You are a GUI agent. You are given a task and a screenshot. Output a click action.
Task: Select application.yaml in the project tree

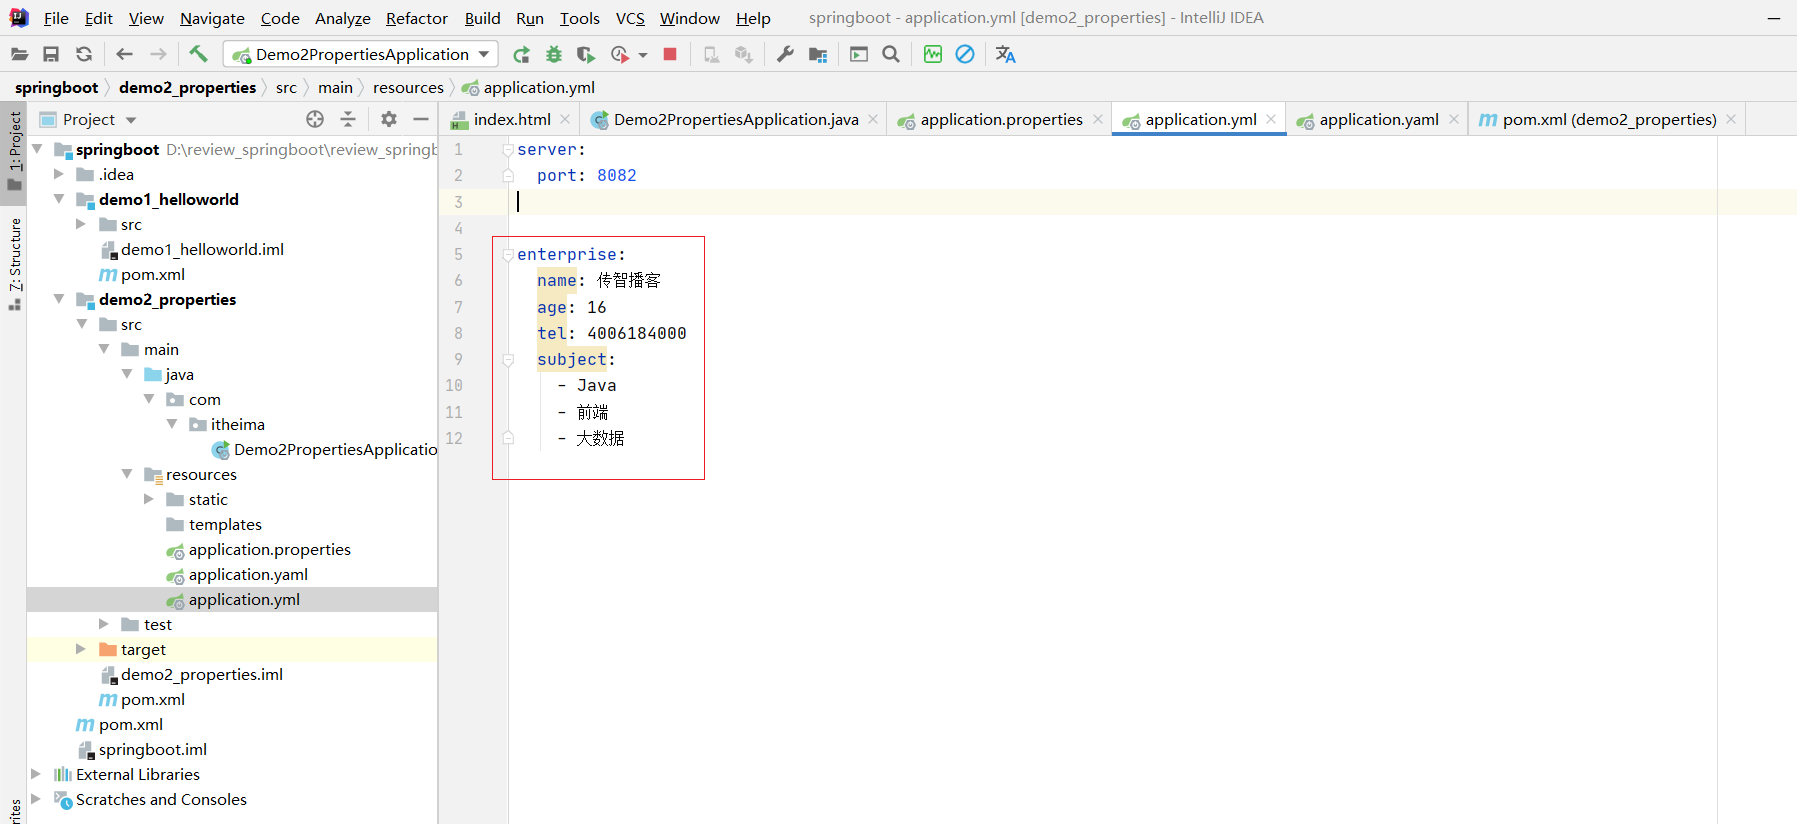tap(247, 574)
